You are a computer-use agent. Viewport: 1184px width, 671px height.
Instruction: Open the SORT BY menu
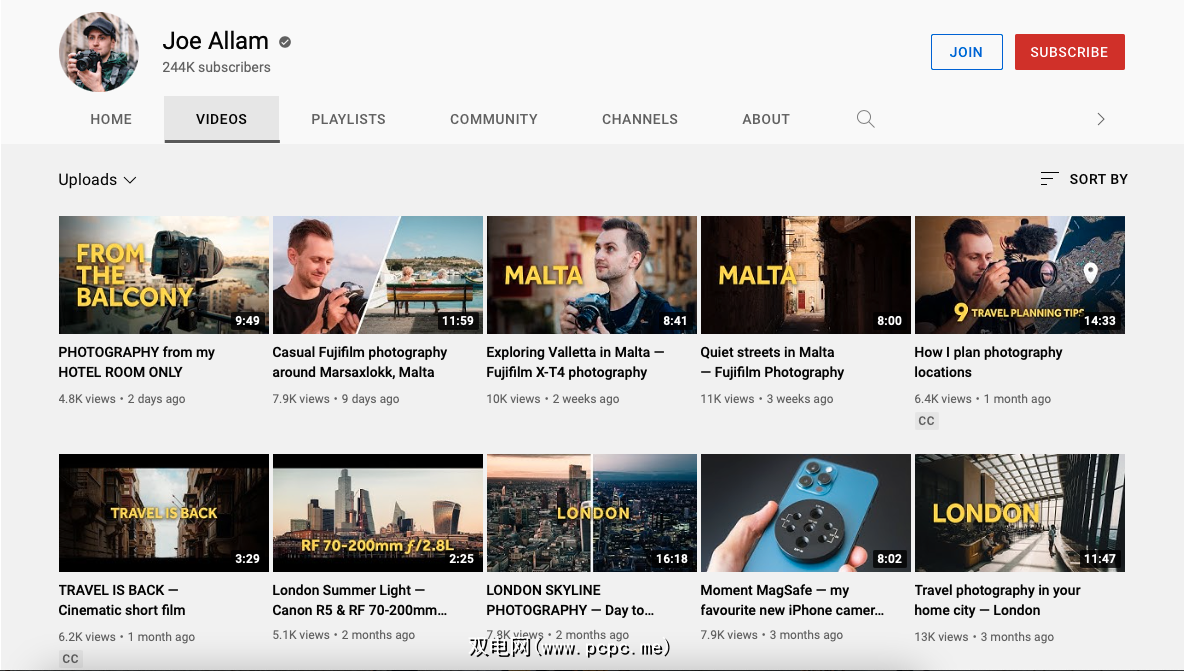1084,179
